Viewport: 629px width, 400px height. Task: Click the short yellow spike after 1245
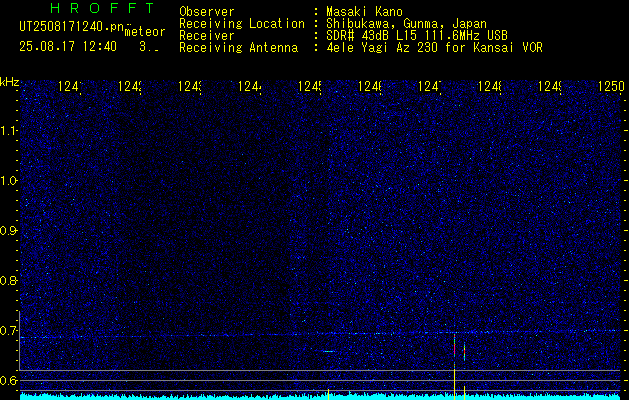328,394
